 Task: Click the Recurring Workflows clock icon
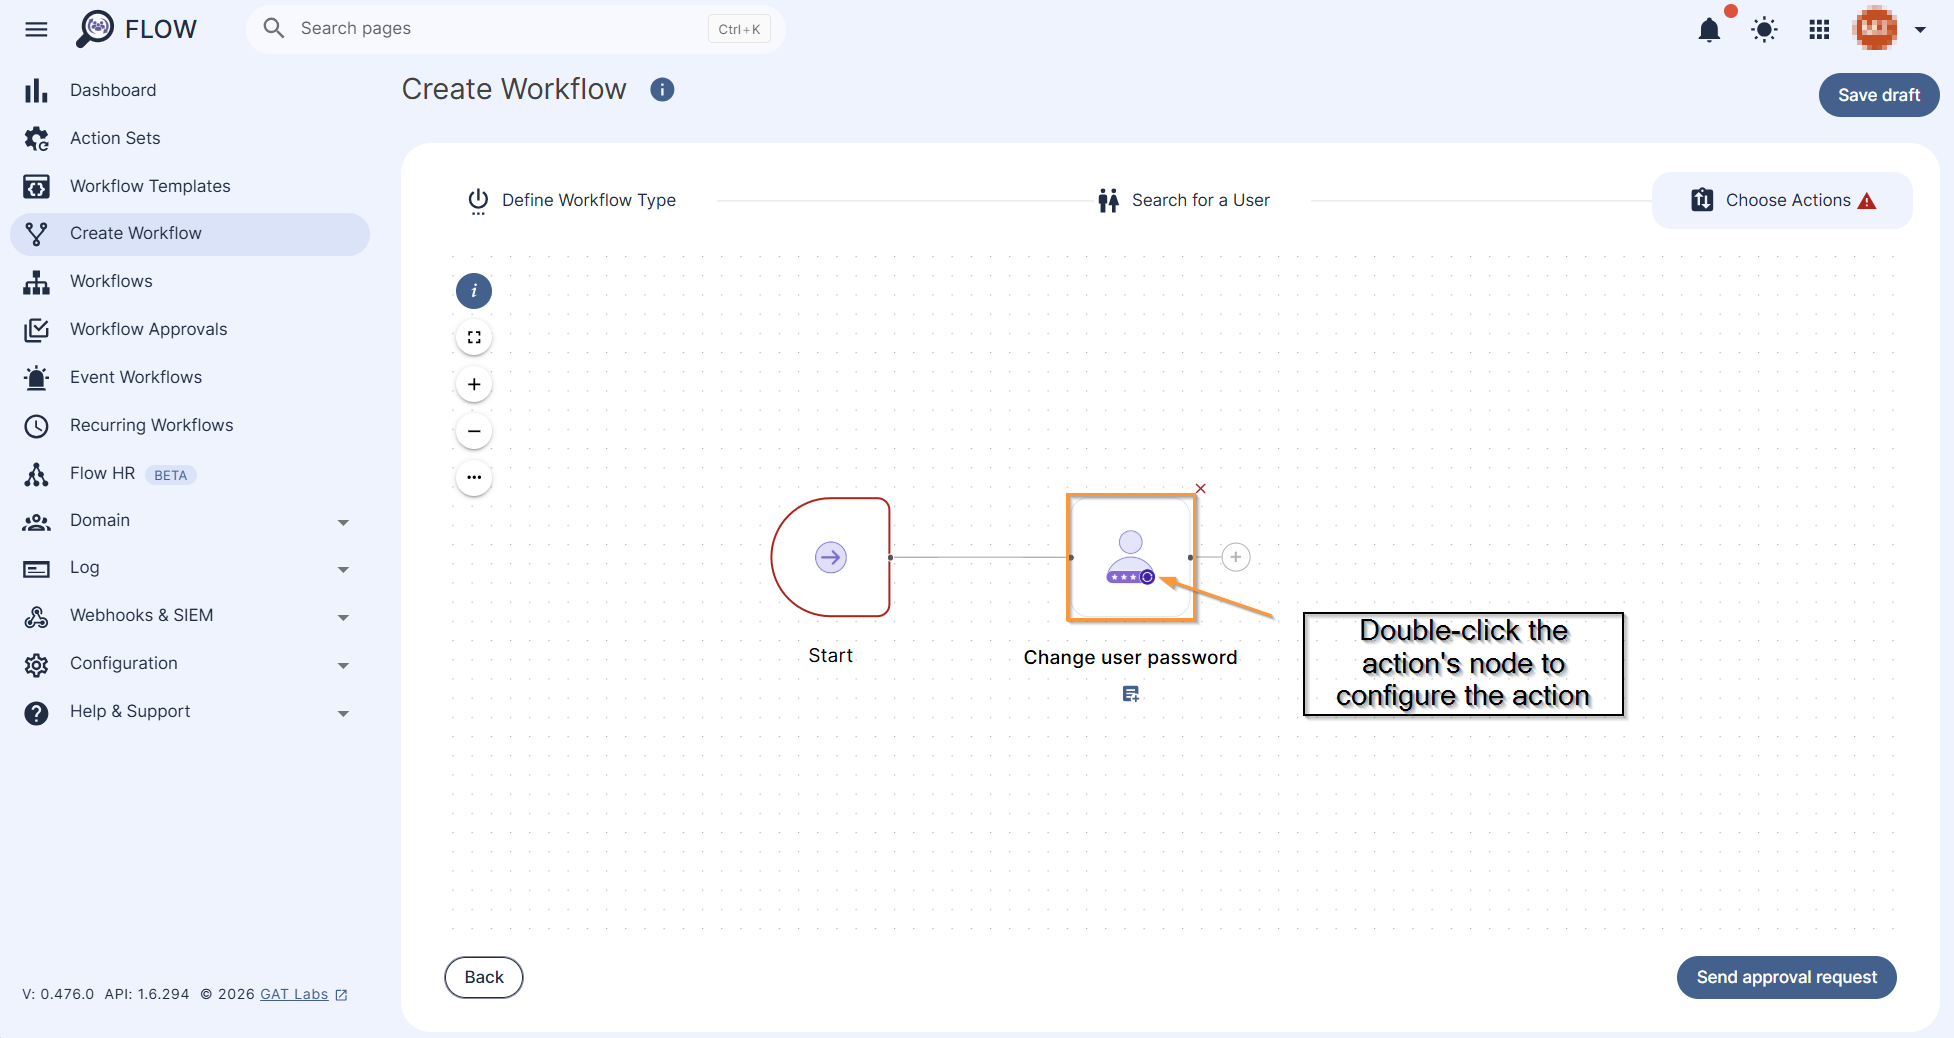[x=36, y=426]
